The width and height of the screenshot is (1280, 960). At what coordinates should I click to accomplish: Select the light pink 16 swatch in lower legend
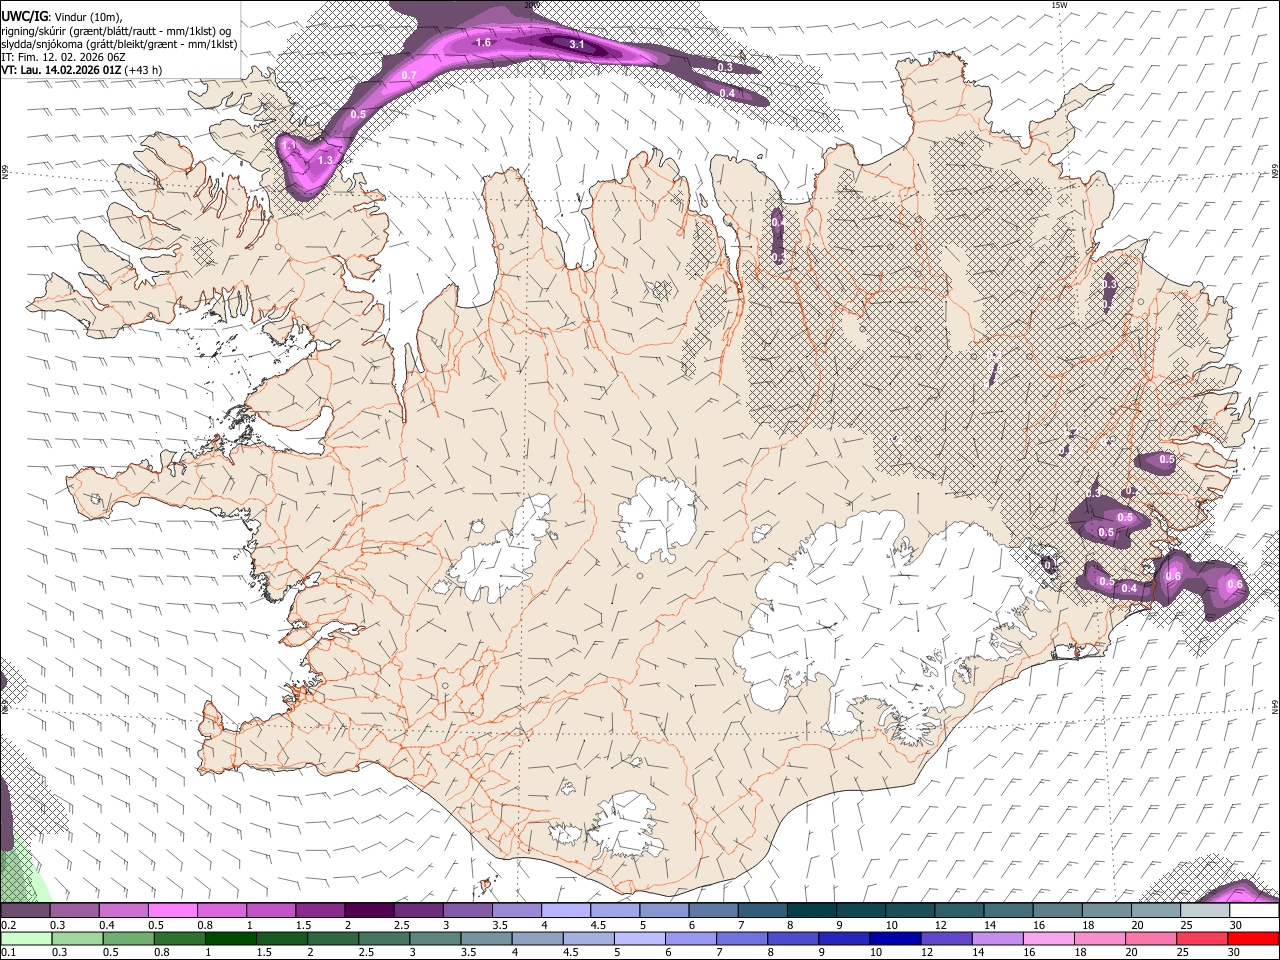1048,938
